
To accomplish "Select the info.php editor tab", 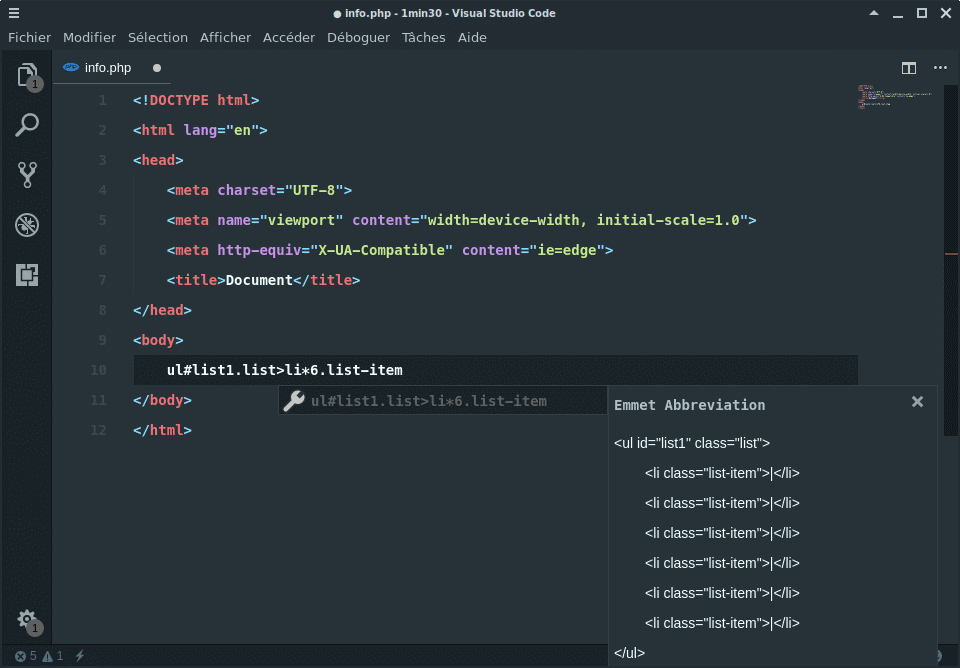I will [x=112, y=68].
